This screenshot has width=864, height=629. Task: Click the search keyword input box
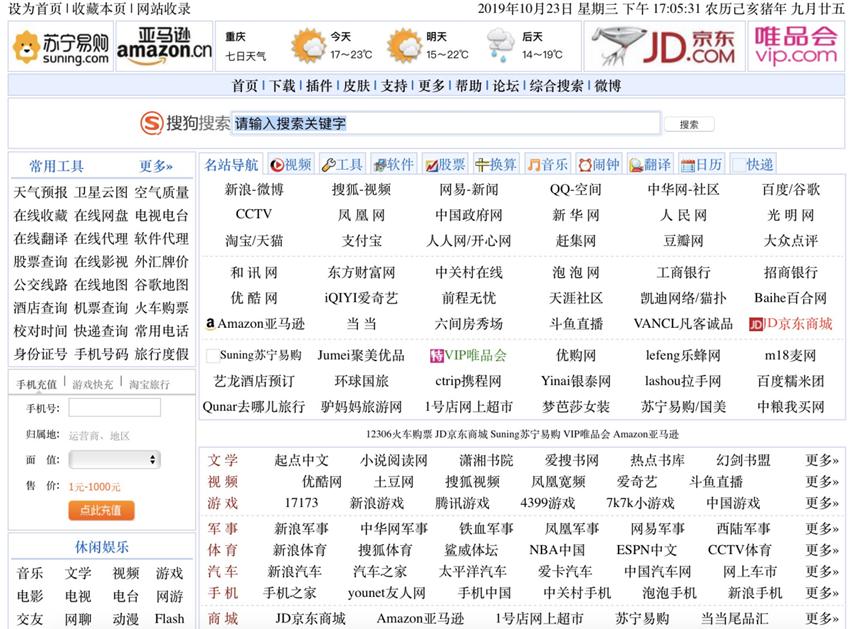tap(446, 123)
